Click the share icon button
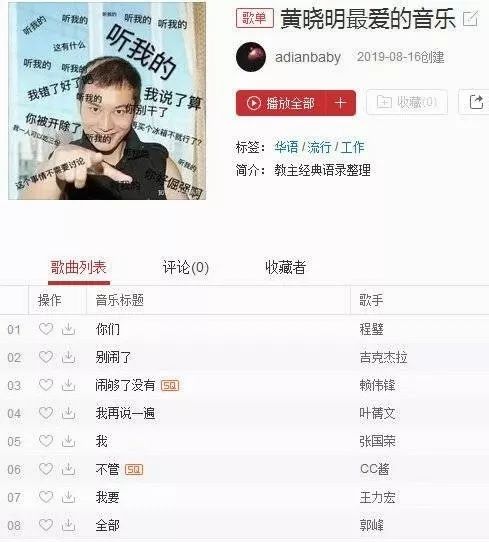This screenshot has width=489, height=542. (476, 102)
